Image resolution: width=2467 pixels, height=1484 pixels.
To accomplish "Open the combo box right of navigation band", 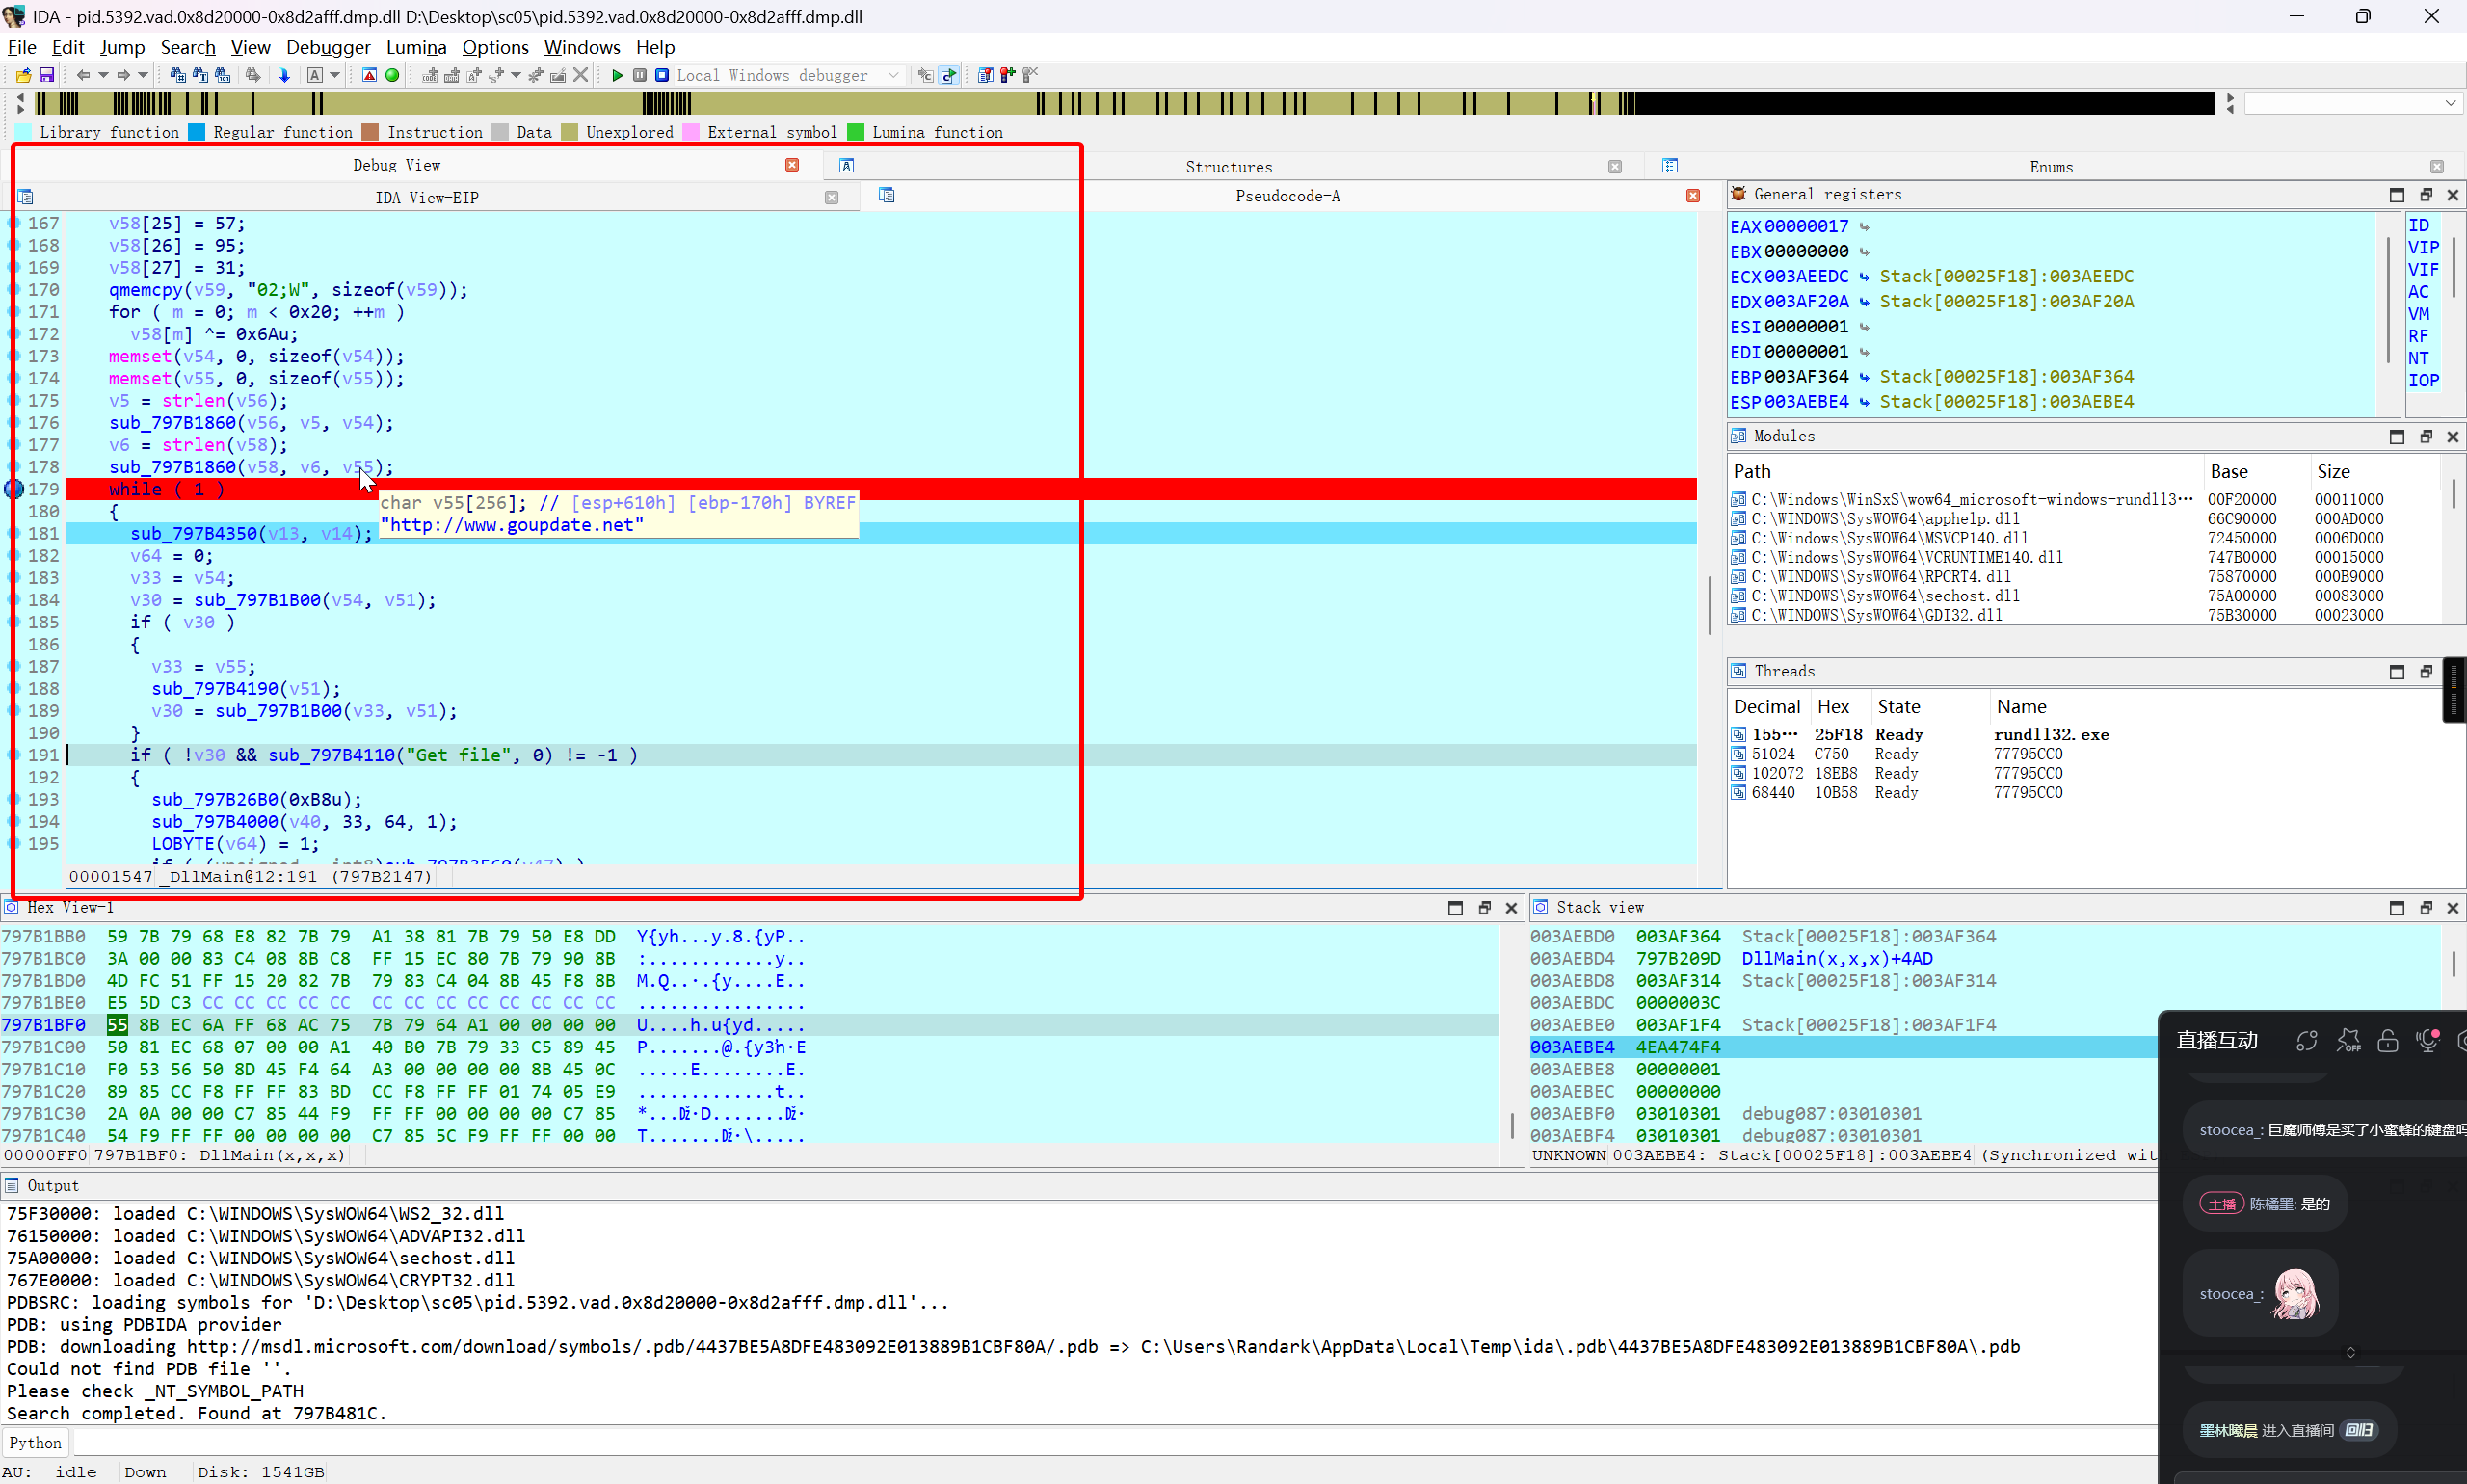I will click(x=2352, y=103).
